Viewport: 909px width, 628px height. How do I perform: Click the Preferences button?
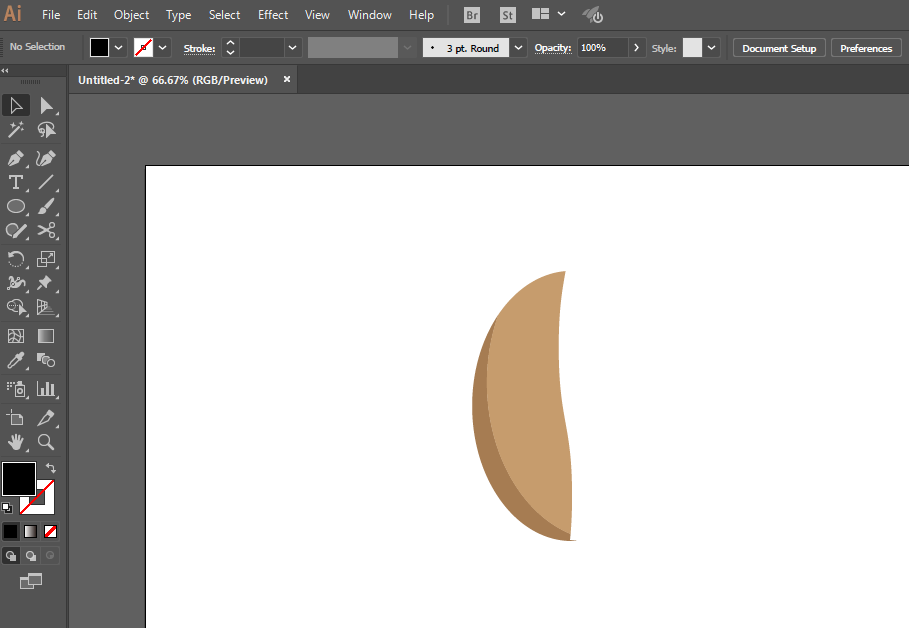coord(866,48)
